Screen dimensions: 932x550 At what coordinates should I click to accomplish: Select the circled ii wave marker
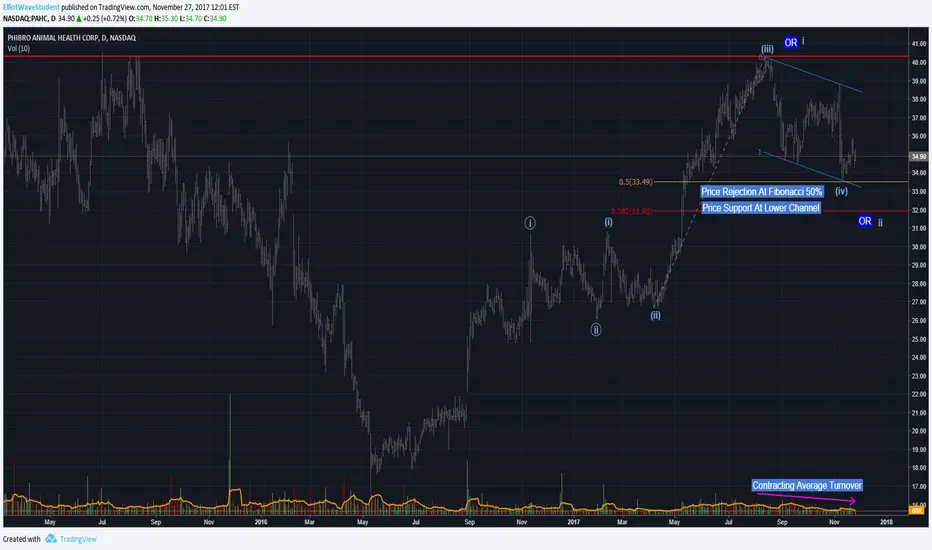click(x=596, y=329)
